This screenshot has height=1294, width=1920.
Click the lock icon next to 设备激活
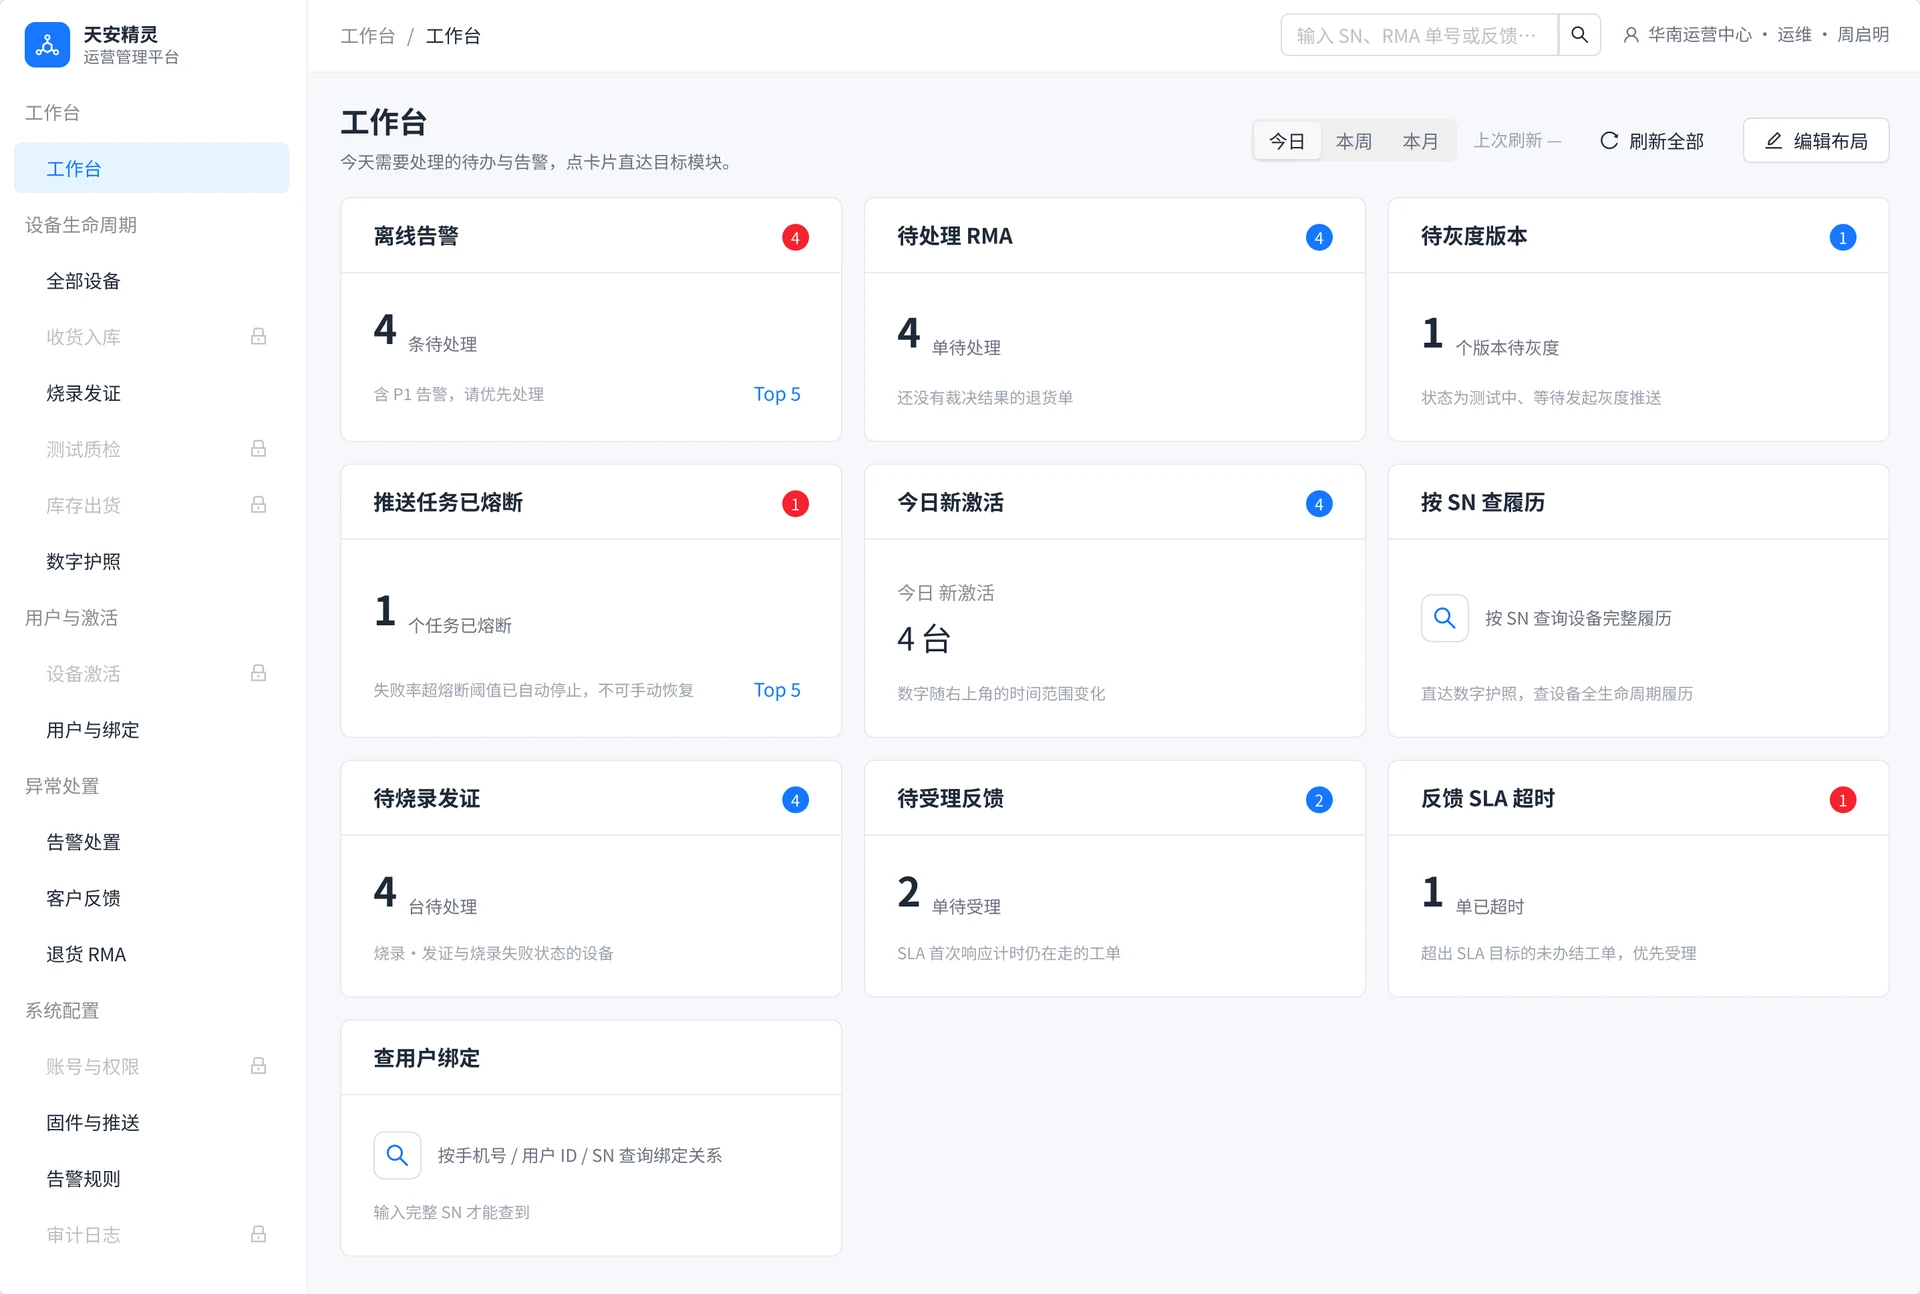(x=258, y=673)
